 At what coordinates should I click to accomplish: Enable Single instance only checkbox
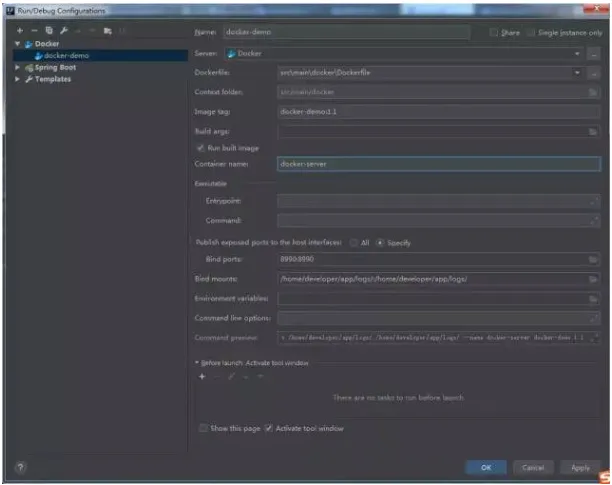click(x=530, y=32)
